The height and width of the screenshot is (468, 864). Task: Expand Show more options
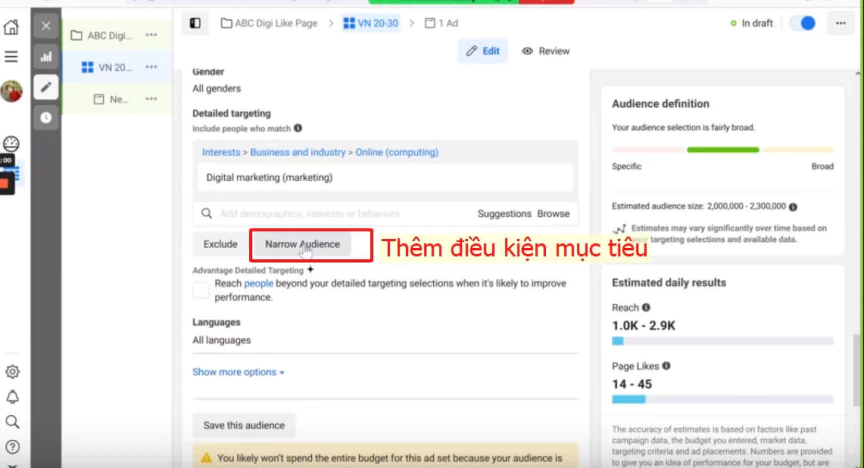coord(238,372)
